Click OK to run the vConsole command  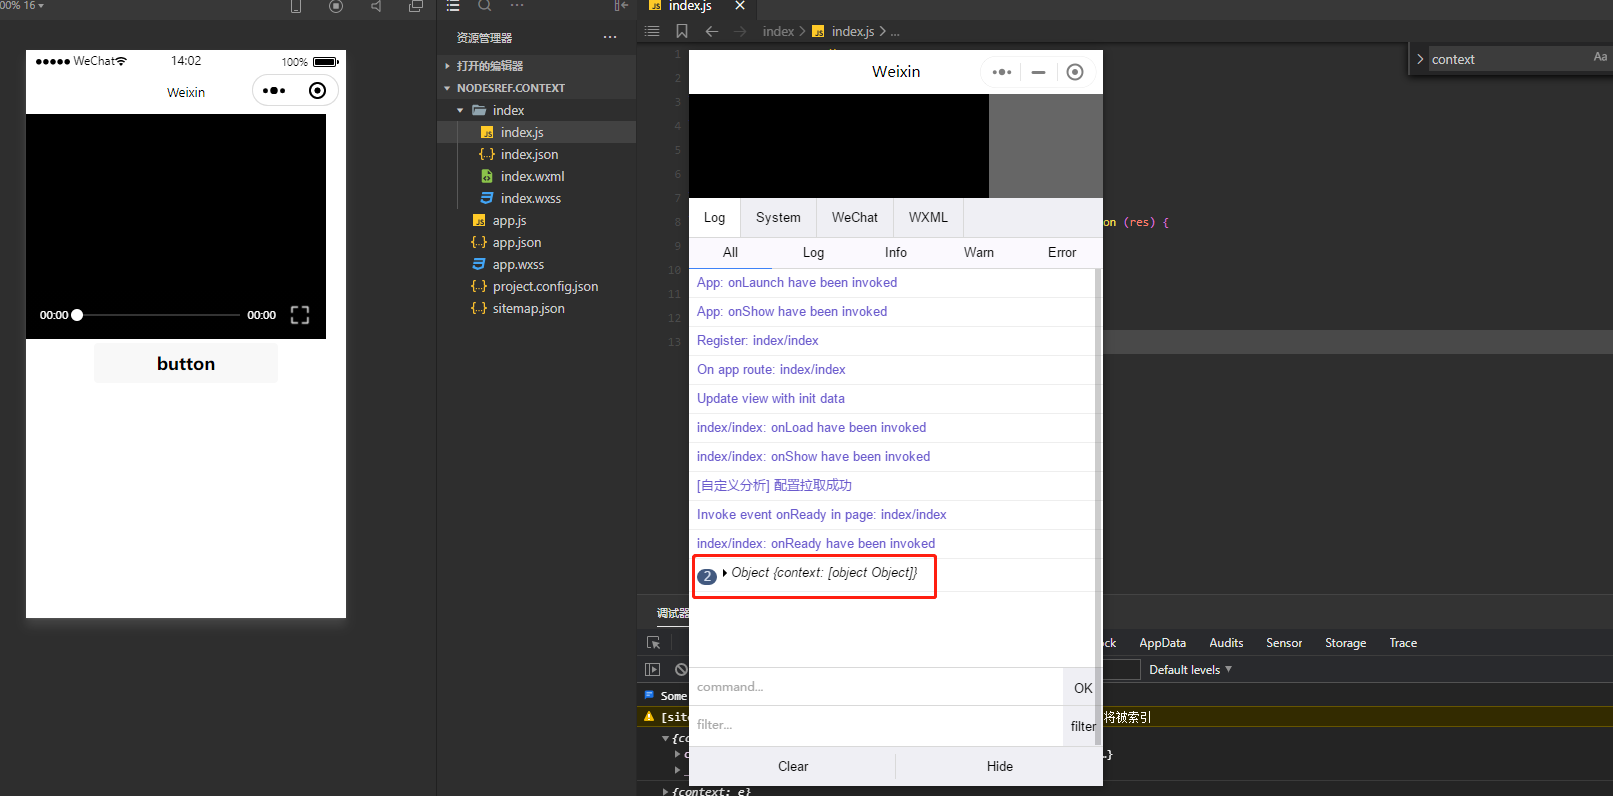click(1083, 688)
